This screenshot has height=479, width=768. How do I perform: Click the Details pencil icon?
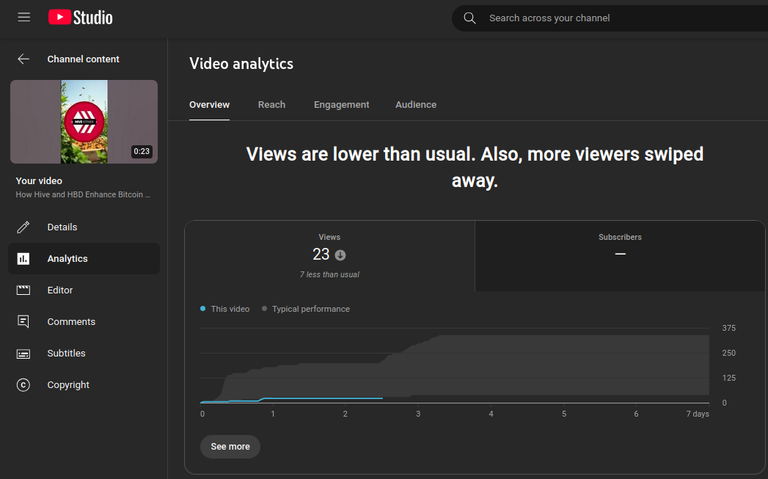[23, 227]
